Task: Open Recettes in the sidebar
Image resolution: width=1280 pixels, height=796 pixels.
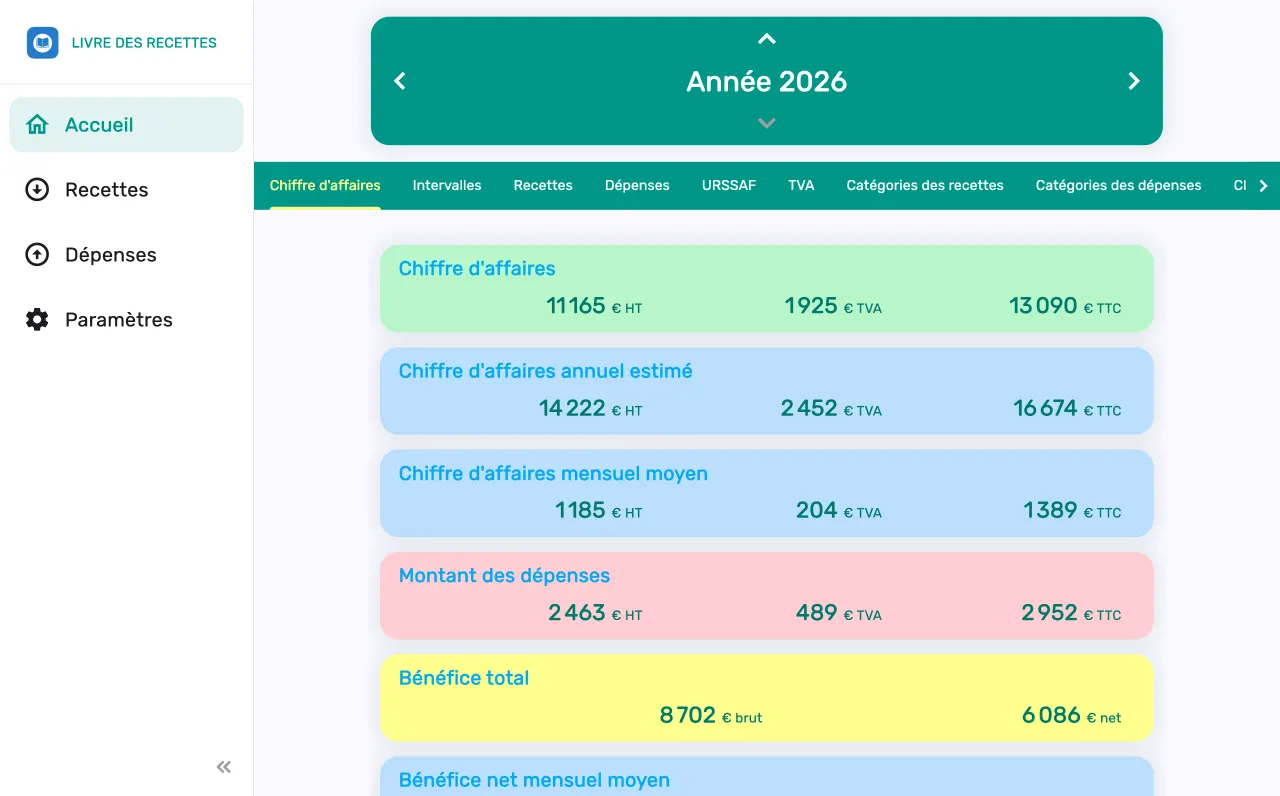Action: [126, 190]
